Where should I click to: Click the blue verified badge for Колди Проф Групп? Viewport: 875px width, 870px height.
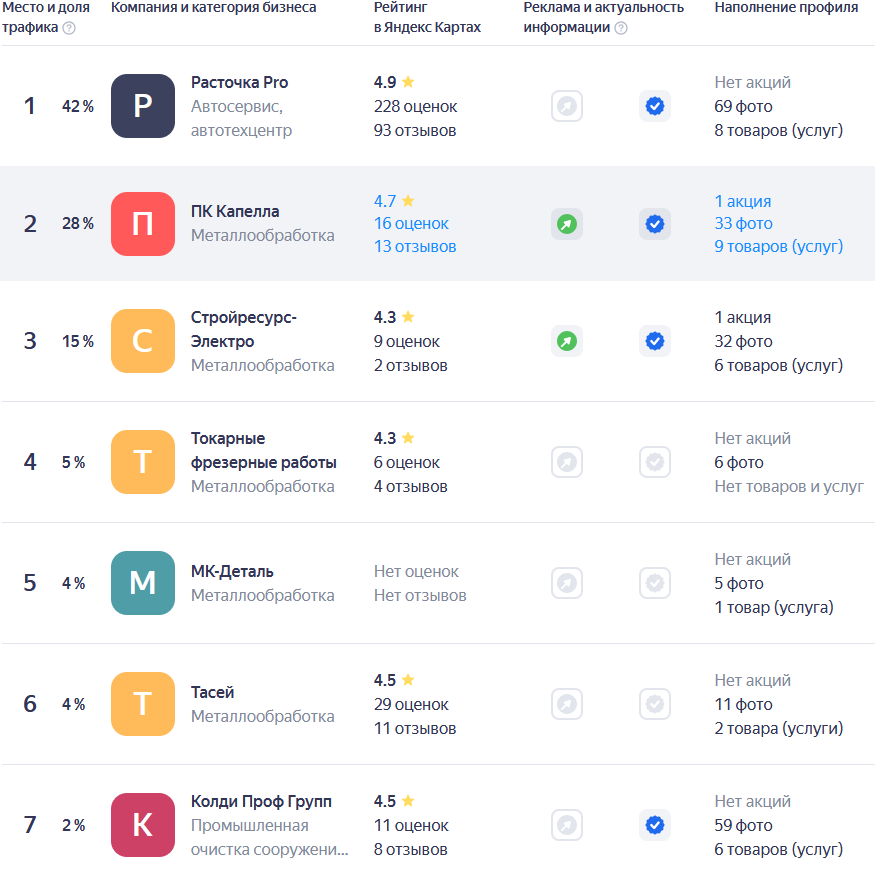pos(655,825)
